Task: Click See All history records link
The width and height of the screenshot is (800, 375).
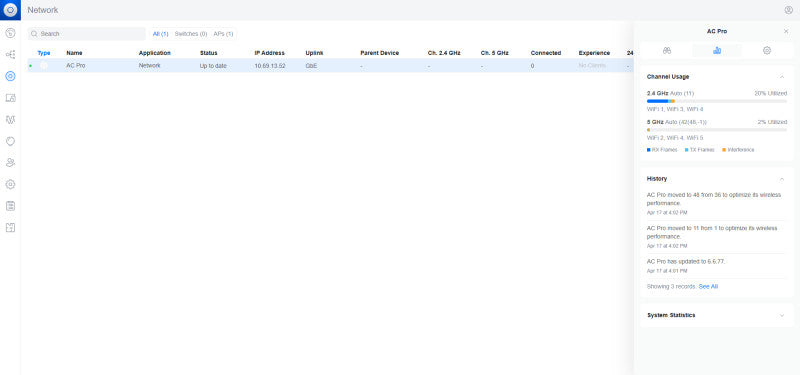Action: click(708, 287)
